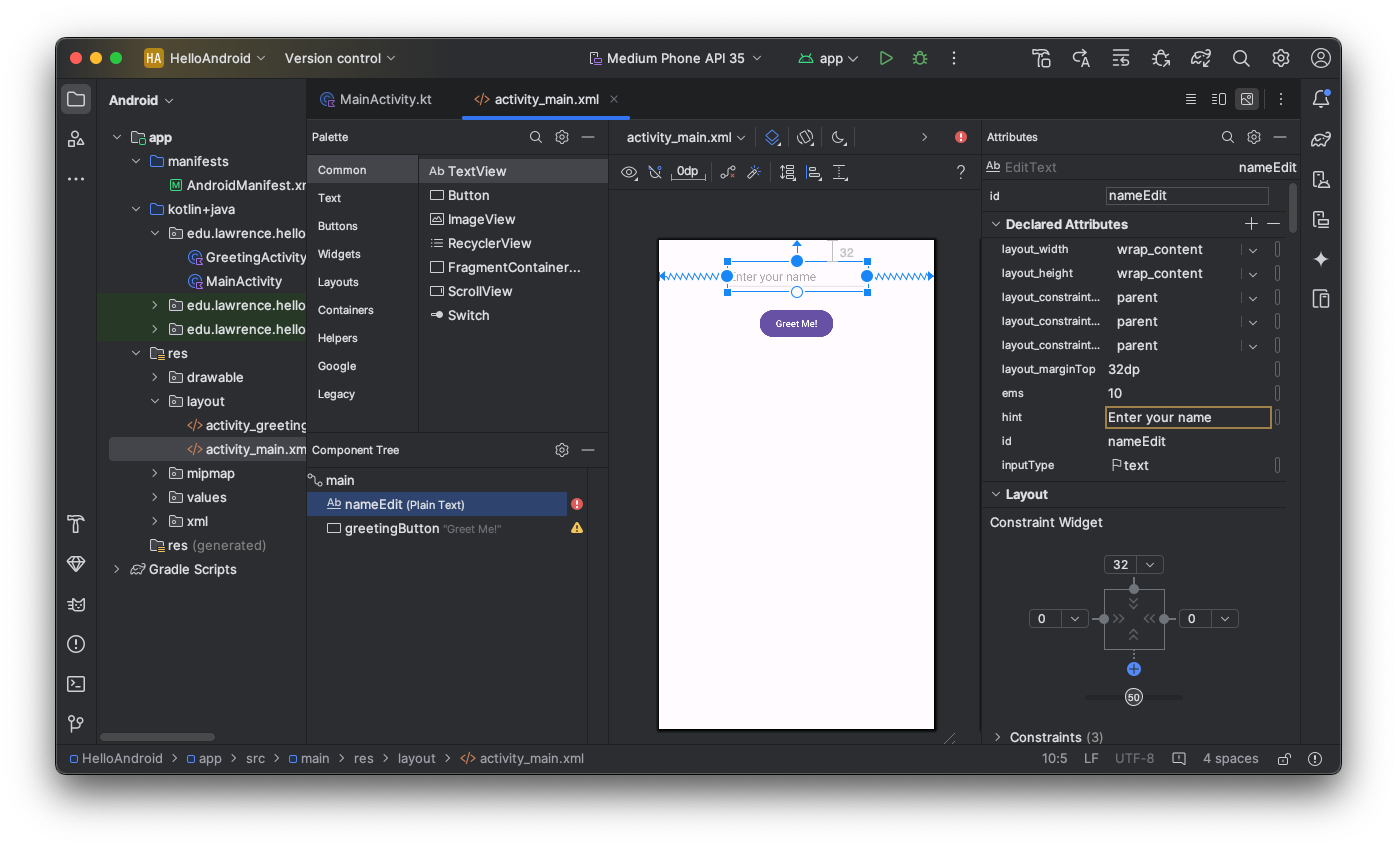The image size is (1397, 848).
Task: Switch editor to Split view mode
Action: [x=1218, y=99]
